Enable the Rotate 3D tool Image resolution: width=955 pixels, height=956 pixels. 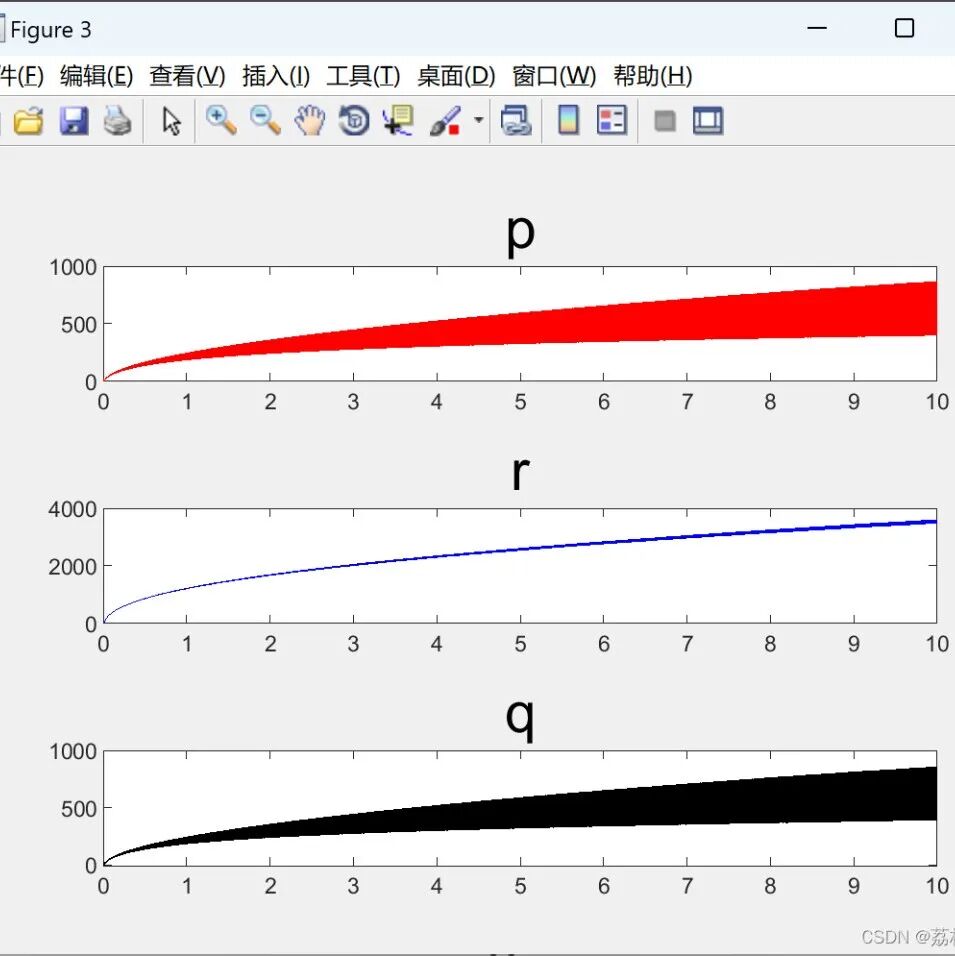(354, 120)
